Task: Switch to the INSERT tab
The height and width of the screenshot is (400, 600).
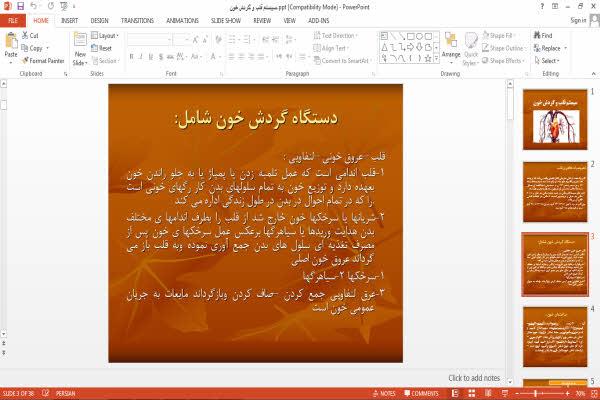Action: 69,21
